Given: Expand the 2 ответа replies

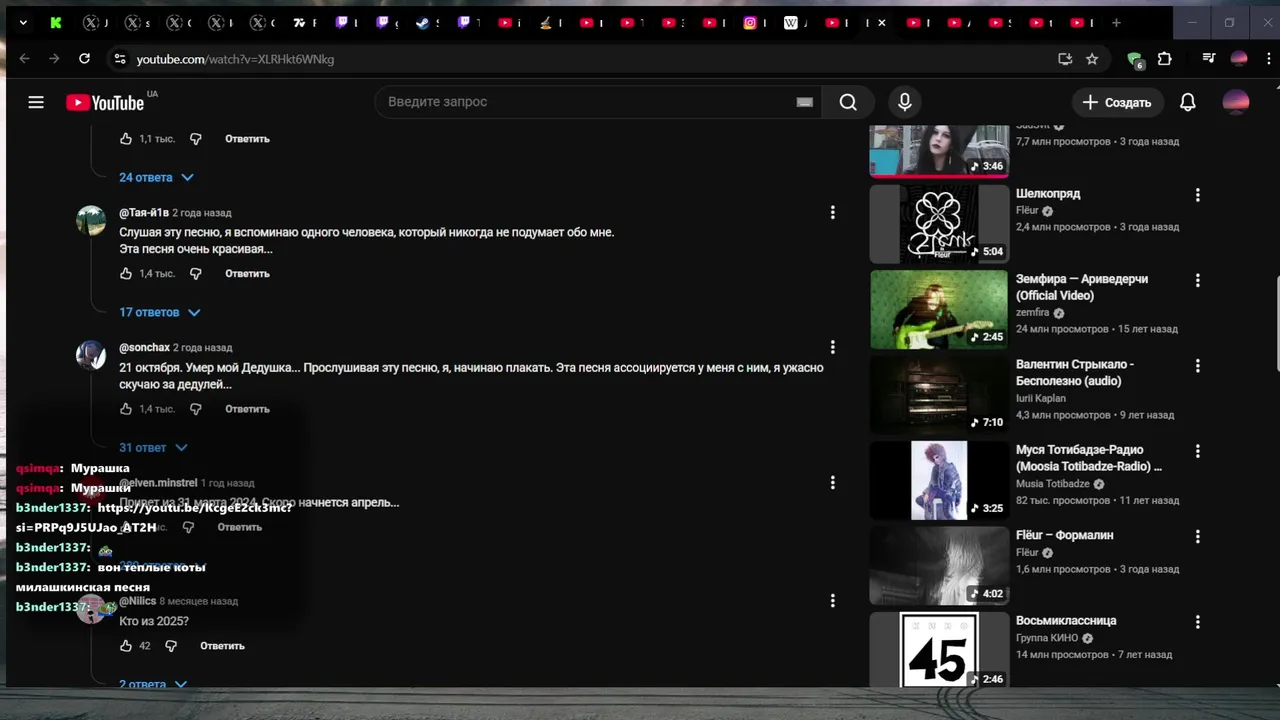Looking at the screenshot, I should click(153, 684).
